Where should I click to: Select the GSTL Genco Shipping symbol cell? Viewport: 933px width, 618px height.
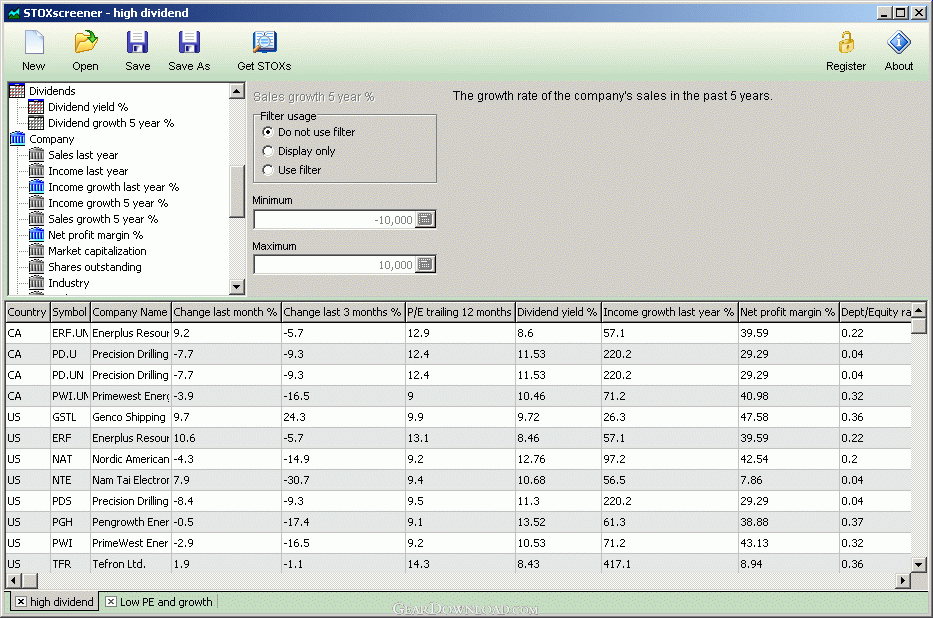(x=70, y=417)
